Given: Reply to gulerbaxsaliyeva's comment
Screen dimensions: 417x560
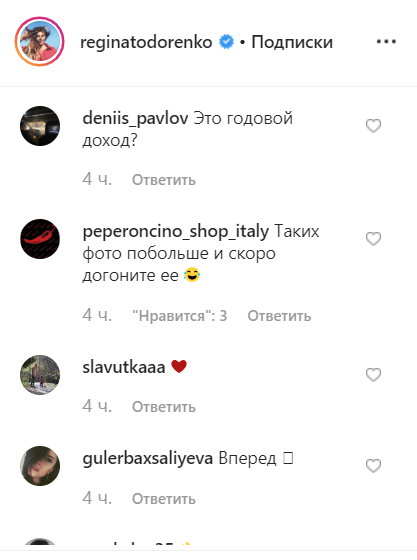Looking at the screenshot, I should [164, 499].
